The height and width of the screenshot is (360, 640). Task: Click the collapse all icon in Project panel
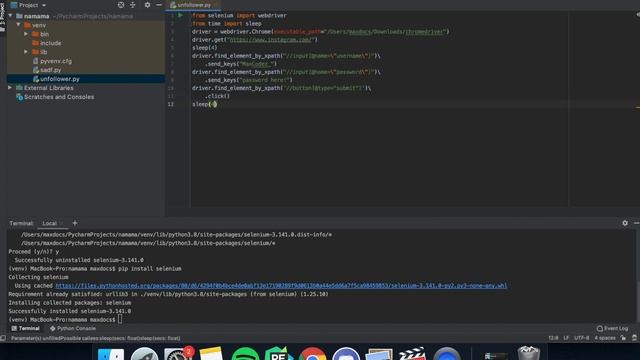133,5
